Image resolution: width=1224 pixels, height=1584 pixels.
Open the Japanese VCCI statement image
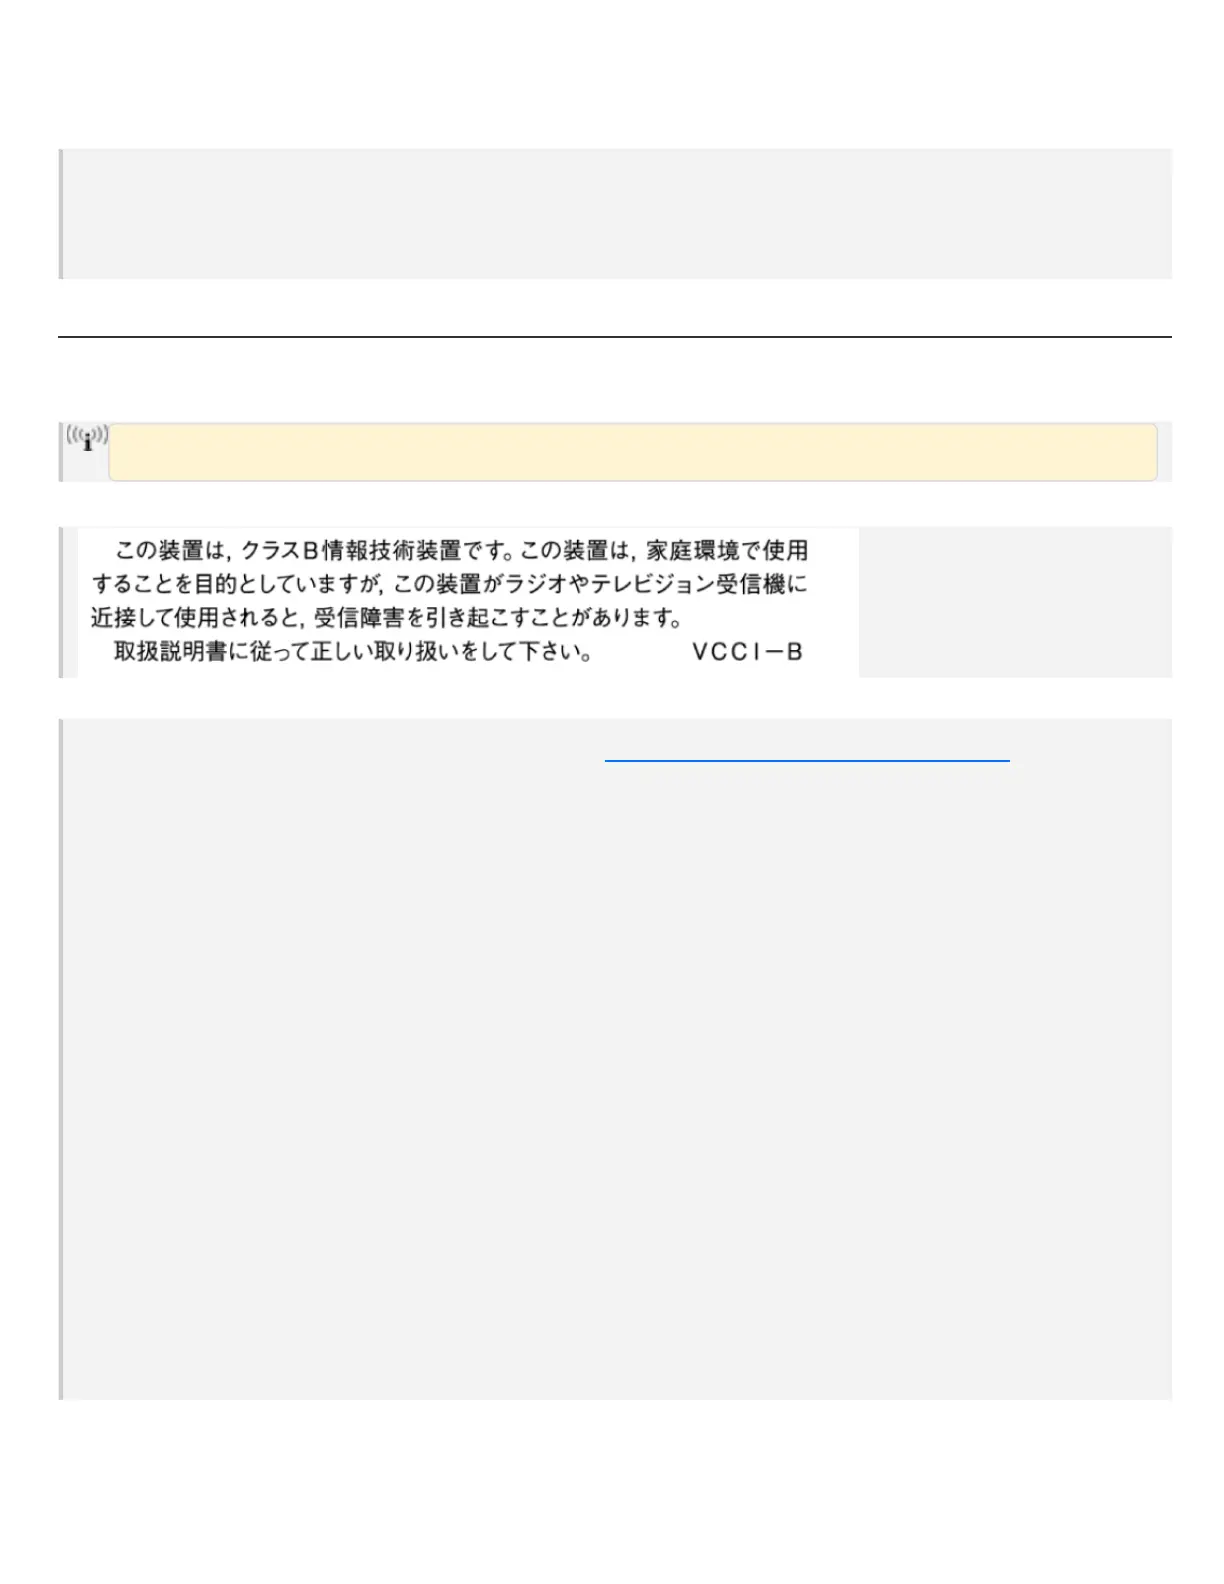(468, 602)
